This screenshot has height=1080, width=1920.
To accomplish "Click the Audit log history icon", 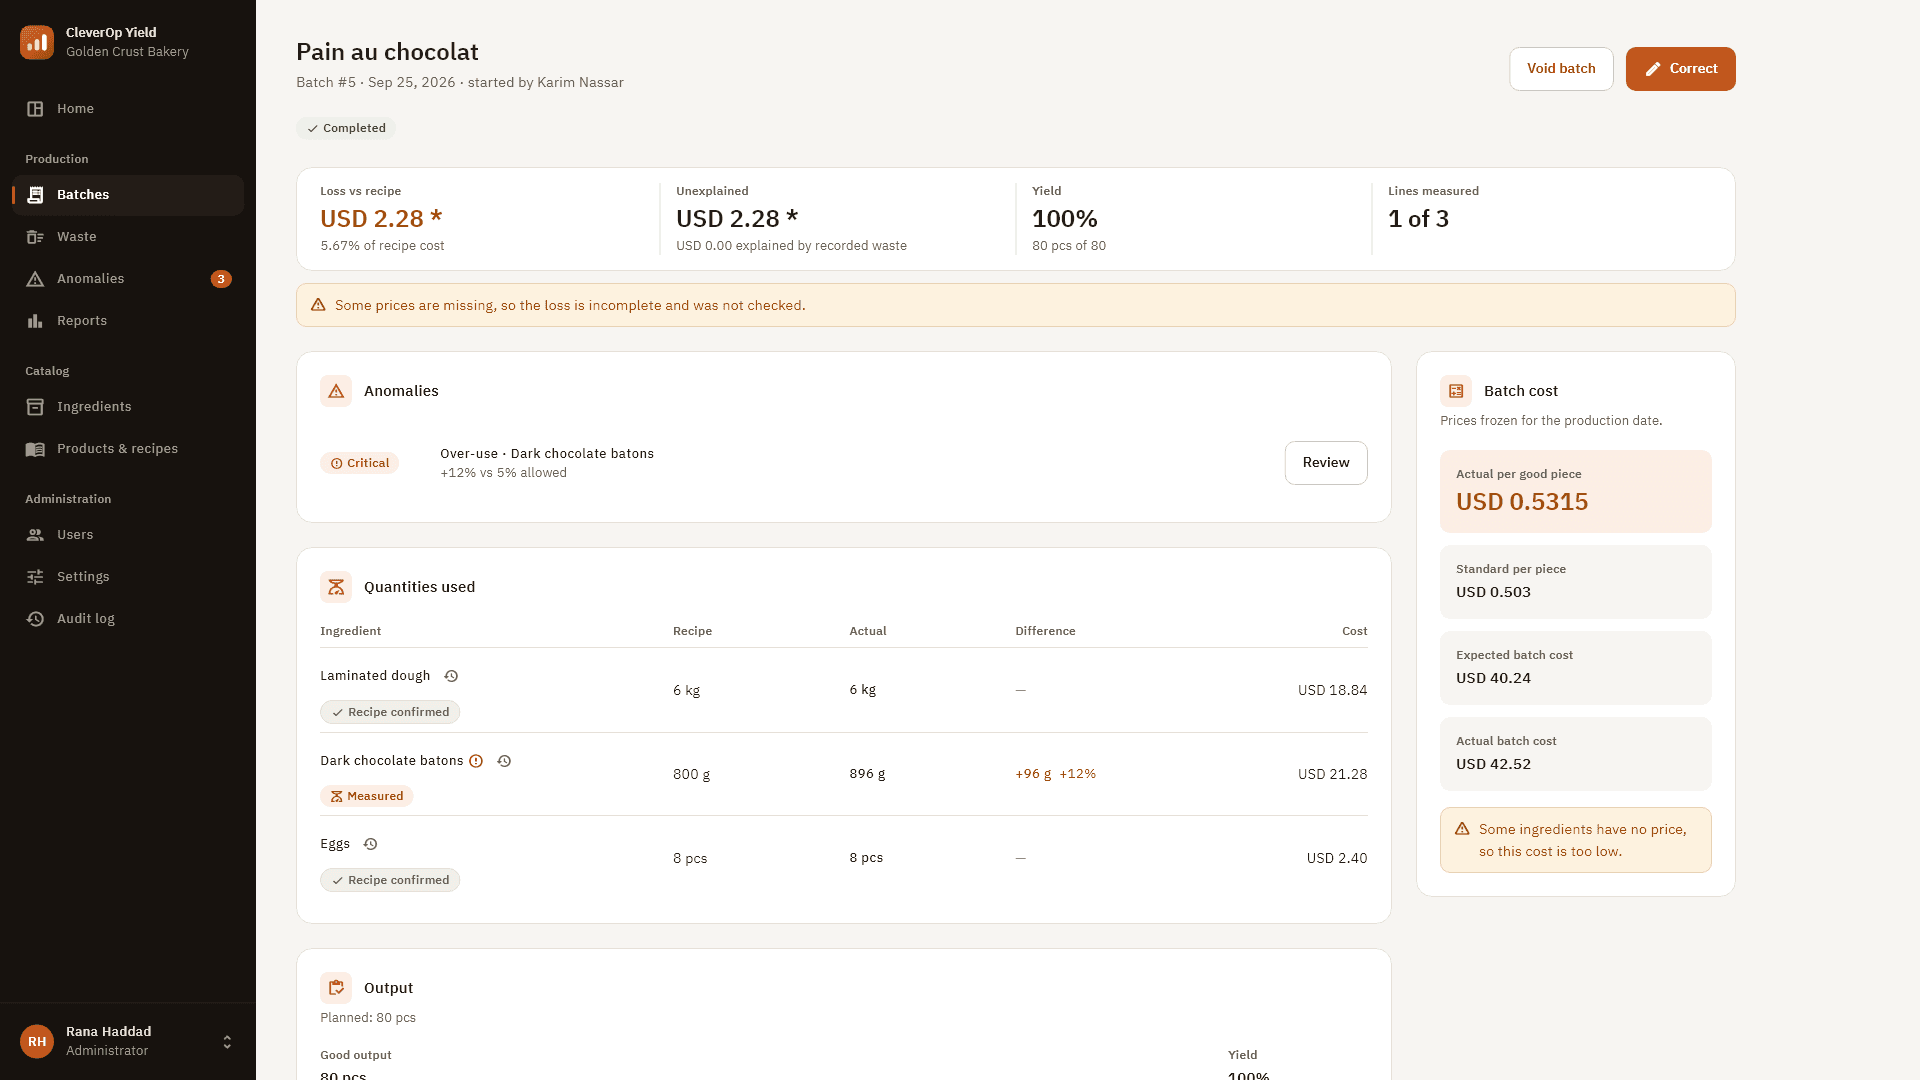I will [35, 619].
